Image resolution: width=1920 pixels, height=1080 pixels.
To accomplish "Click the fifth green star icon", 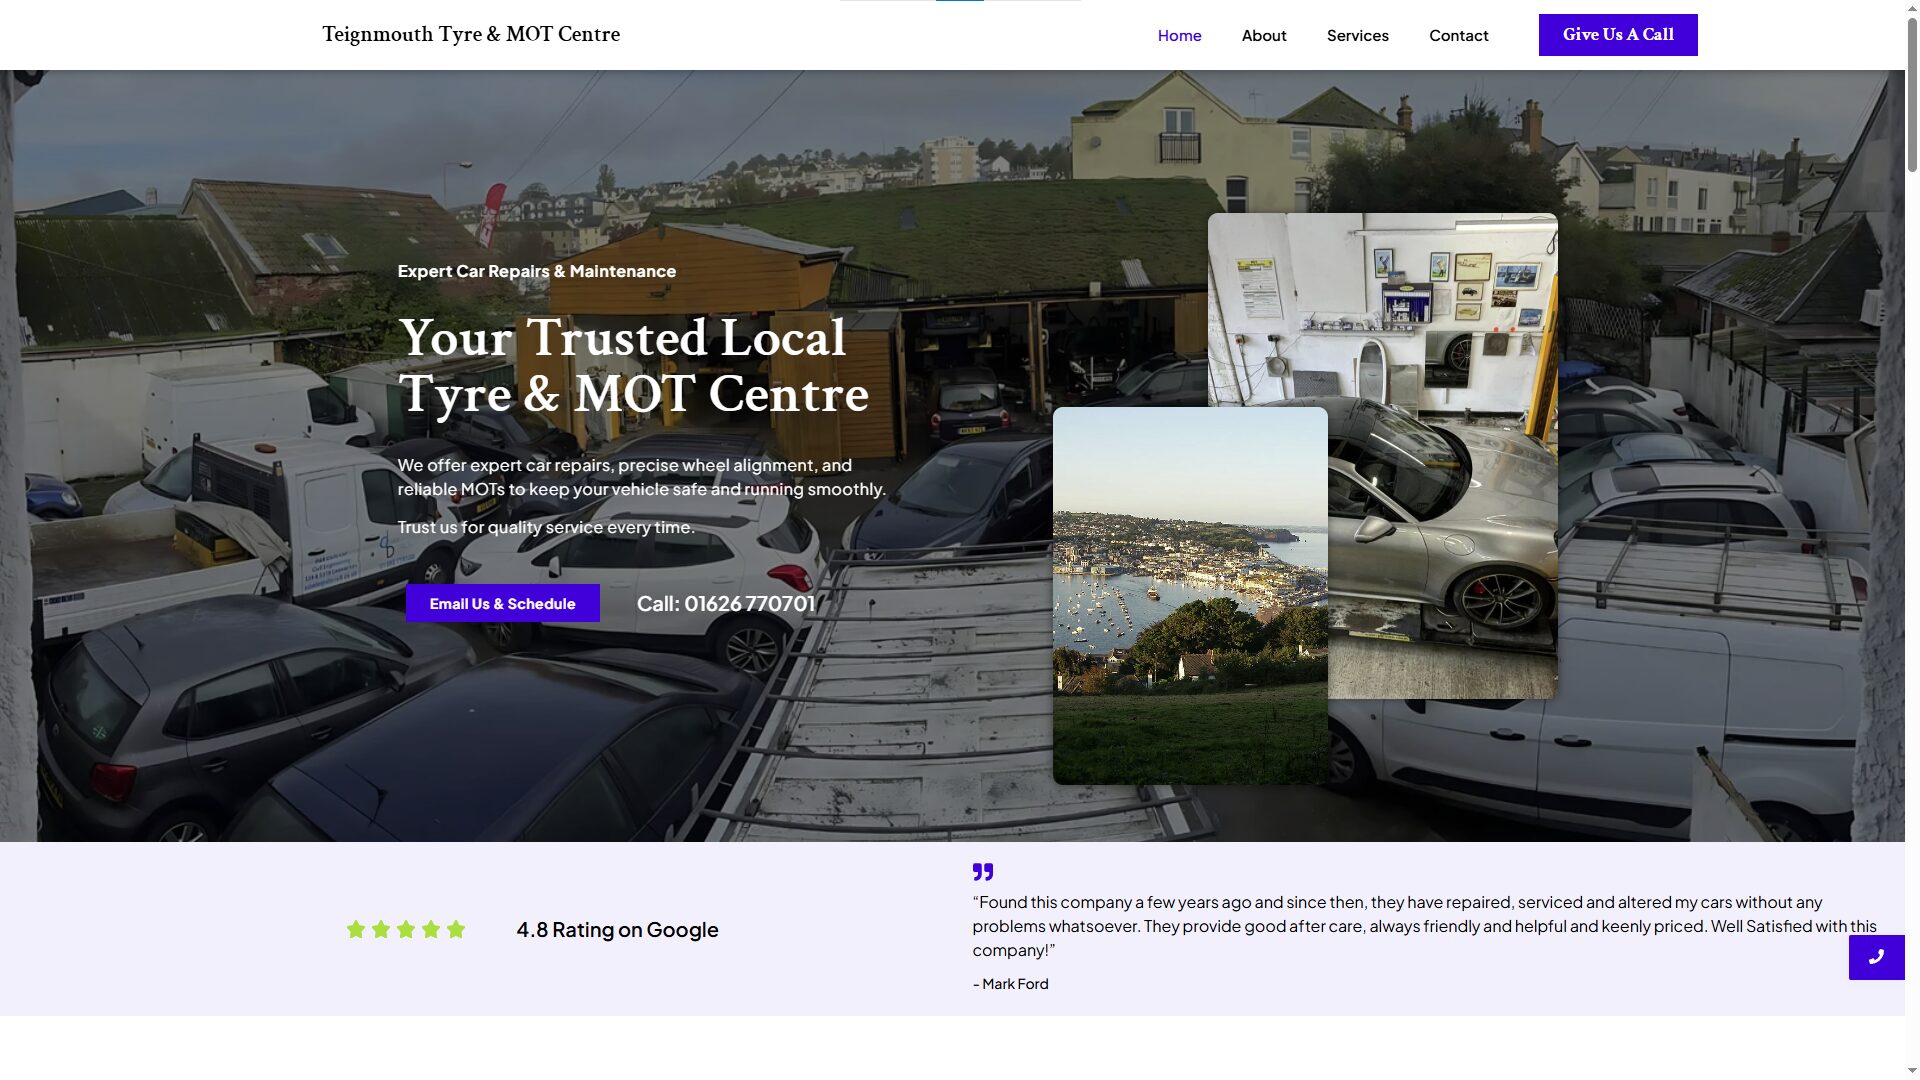I will 457,929.
